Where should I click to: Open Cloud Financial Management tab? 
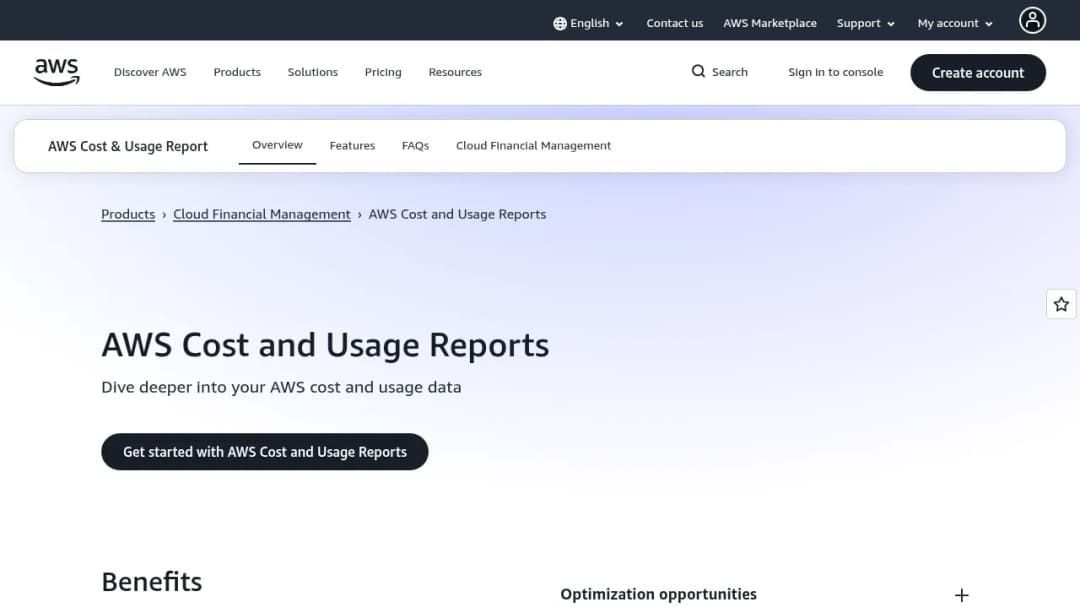[533, 146]
